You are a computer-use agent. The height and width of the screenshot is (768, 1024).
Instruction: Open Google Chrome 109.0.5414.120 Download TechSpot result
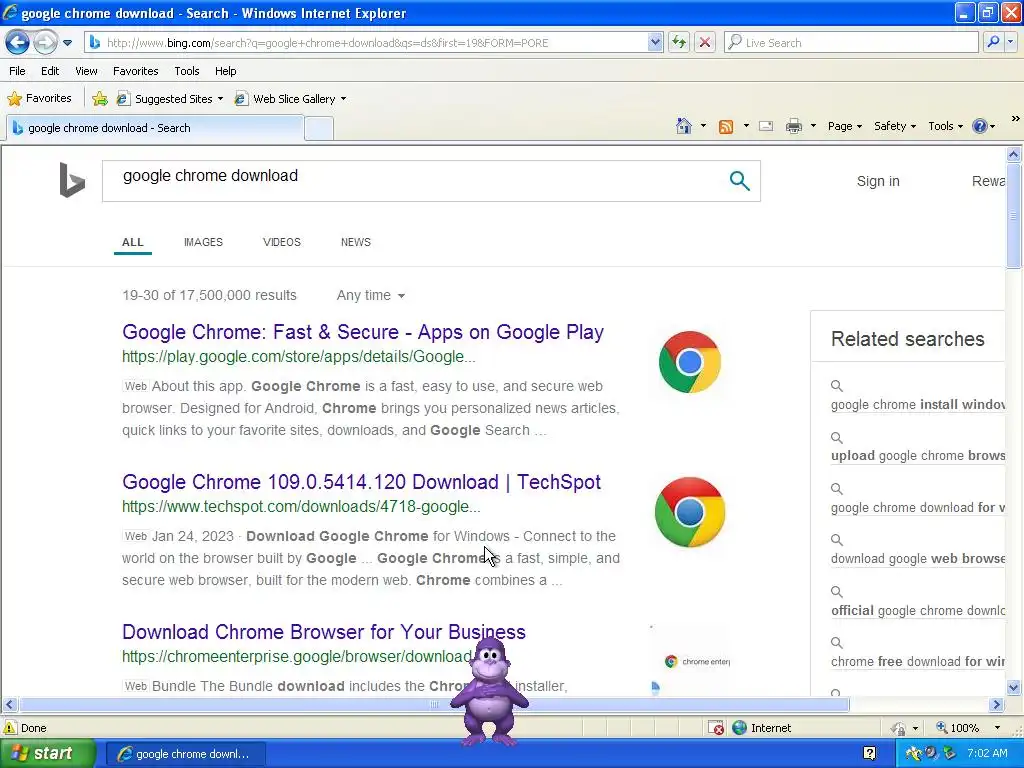[361, 482]
